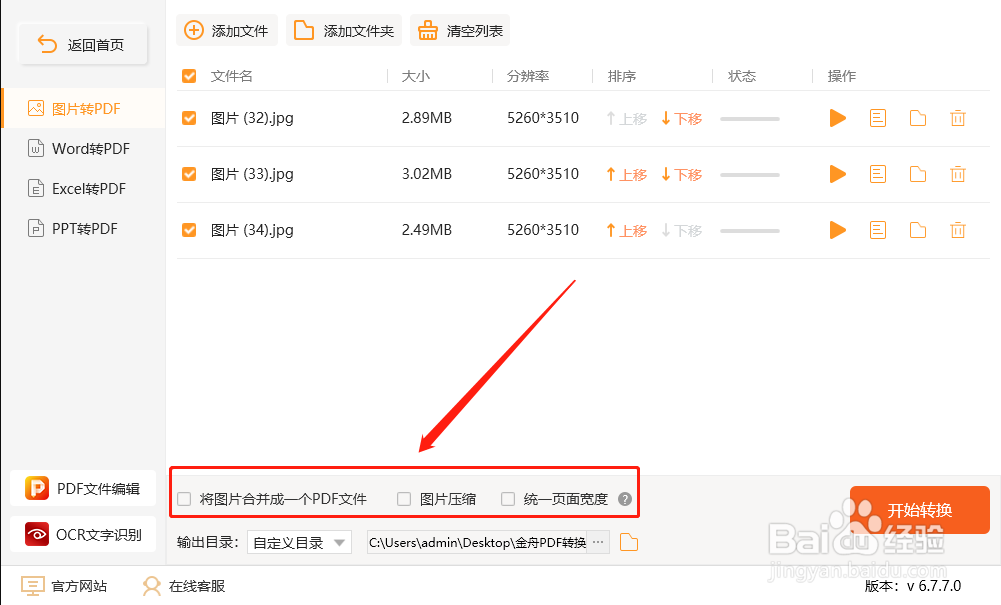The width and height of the screenshot is (1001, 605).
Task: Click 清空列表 button
Action: point(460,31)
